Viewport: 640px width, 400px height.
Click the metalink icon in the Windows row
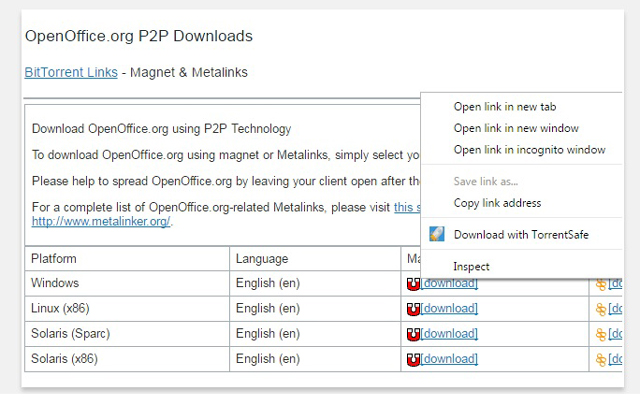click(601, 284)
